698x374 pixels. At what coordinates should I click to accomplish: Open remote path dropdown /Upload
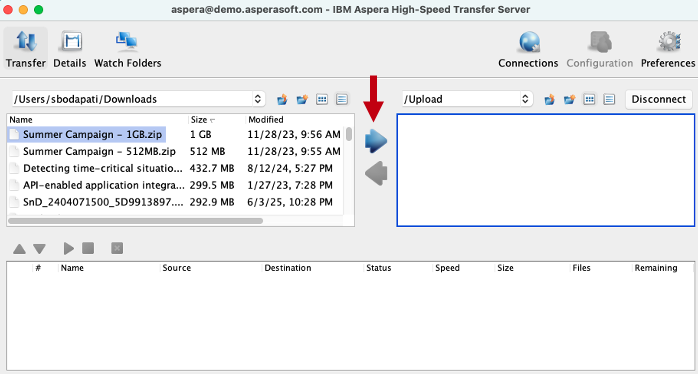467,99
